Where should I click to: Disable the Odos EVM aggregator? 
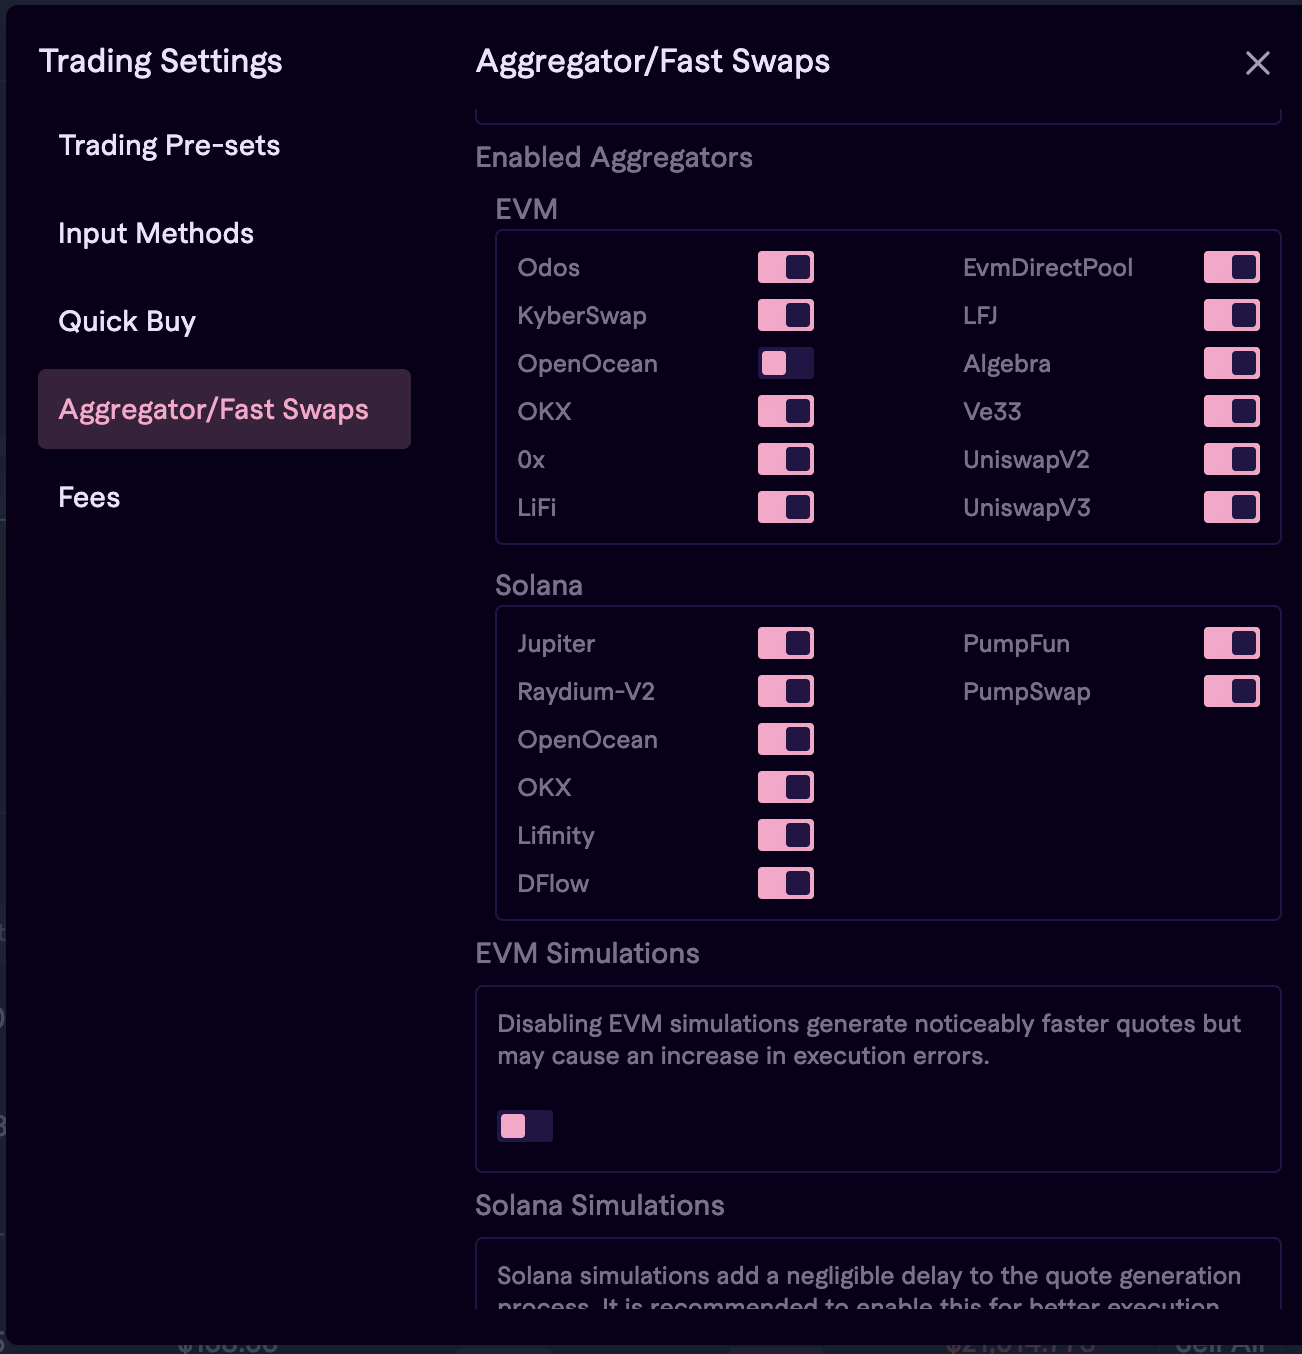[785, 267]
